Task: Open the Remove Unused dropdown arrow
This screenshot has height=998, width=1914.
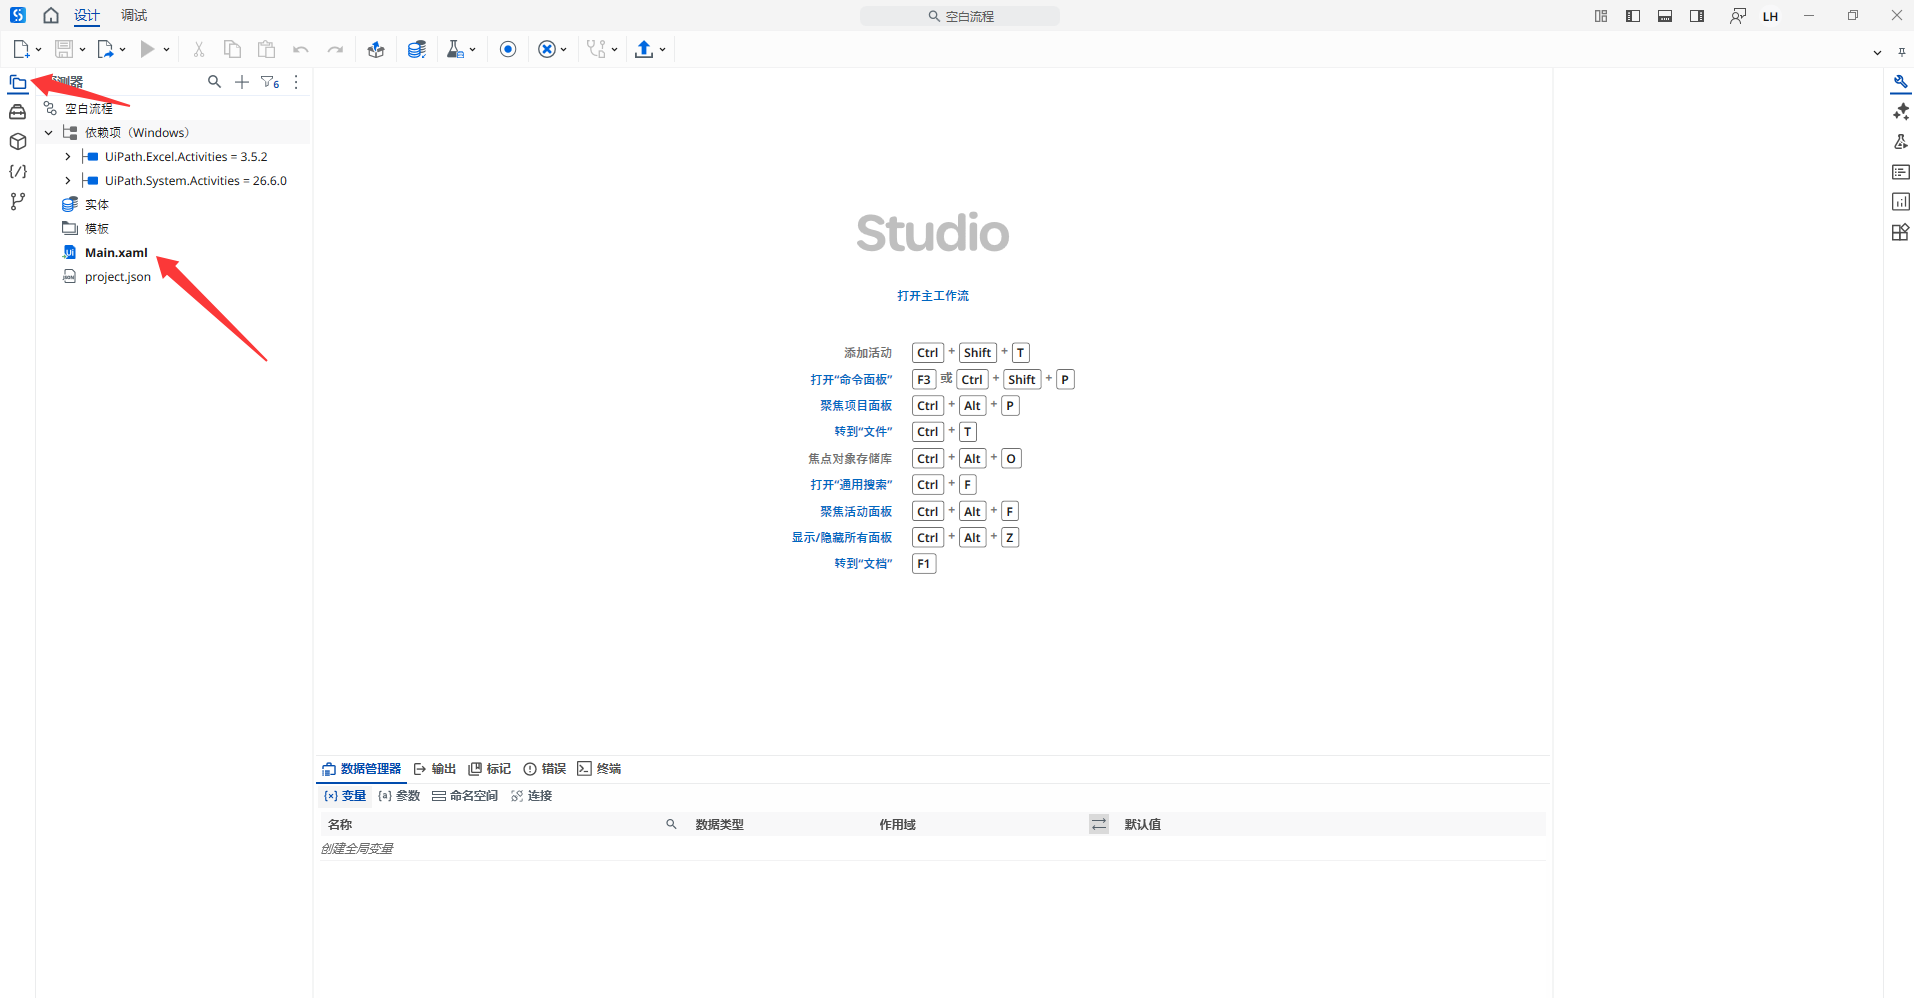Action: coord(564,50)
